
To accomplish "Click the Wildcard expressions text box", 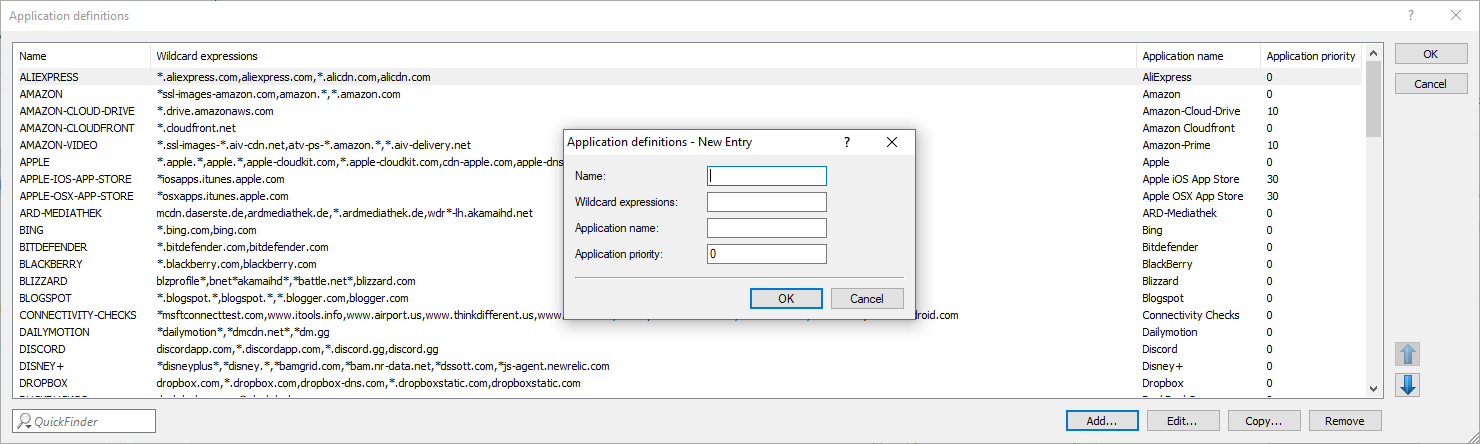I will 766,202.
